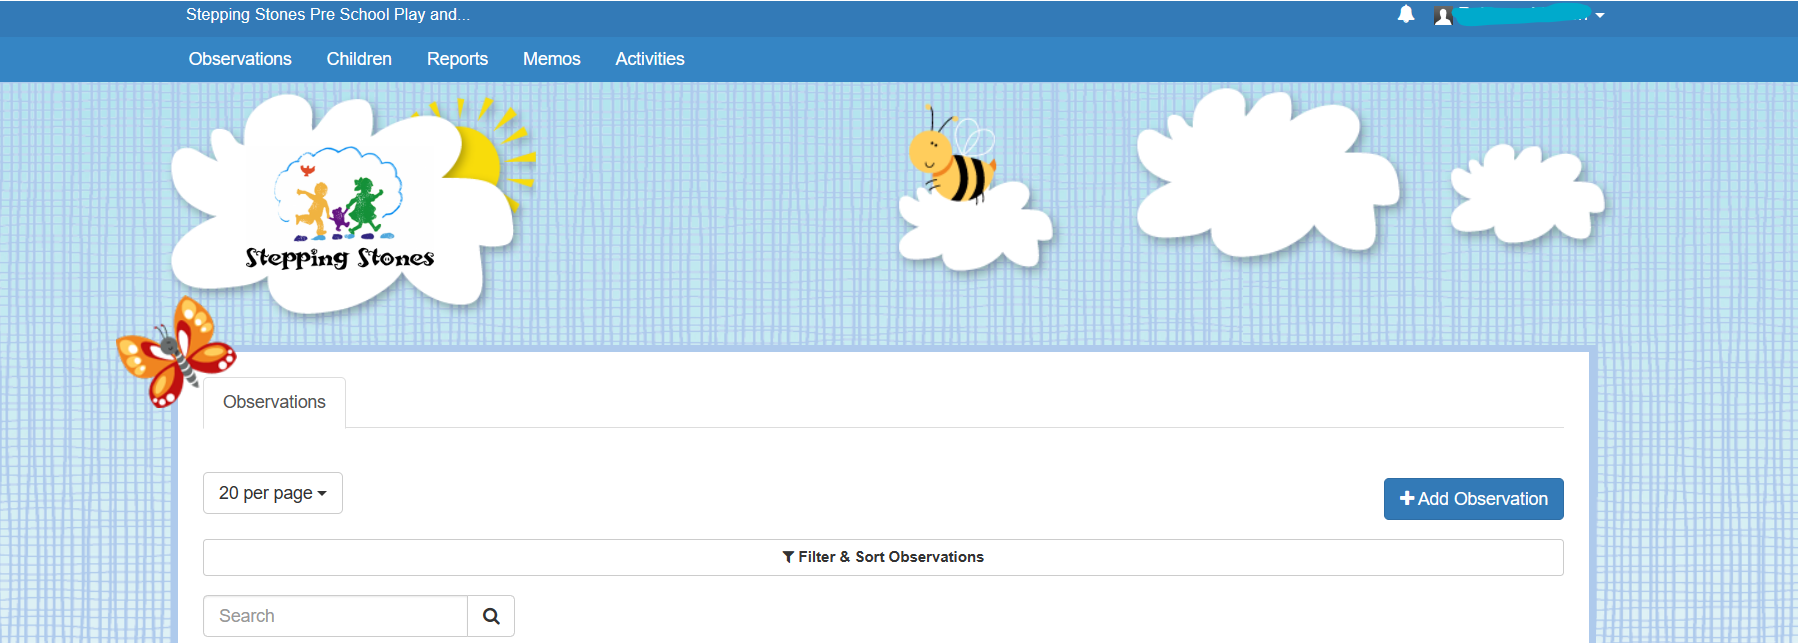The height and width of the screenshot is (643, 1798).
Task: Open the 20 per page dropdown
Action: tap(273, 493)
